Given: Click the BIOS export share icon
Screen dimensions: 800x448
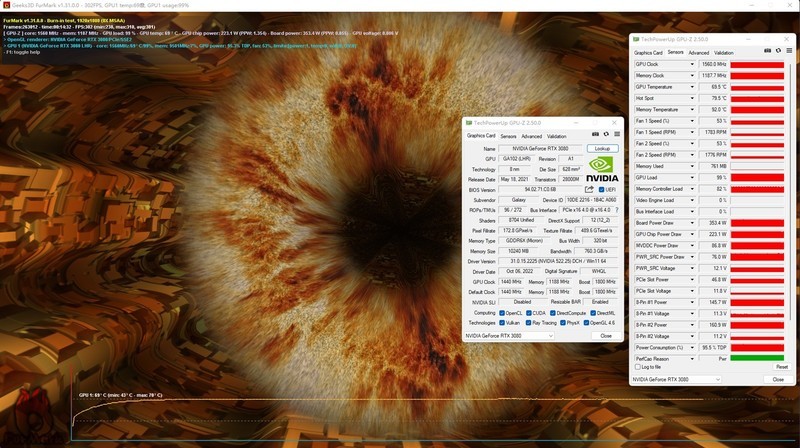Looking at the screenshot, I should click(x=589, y=189).
